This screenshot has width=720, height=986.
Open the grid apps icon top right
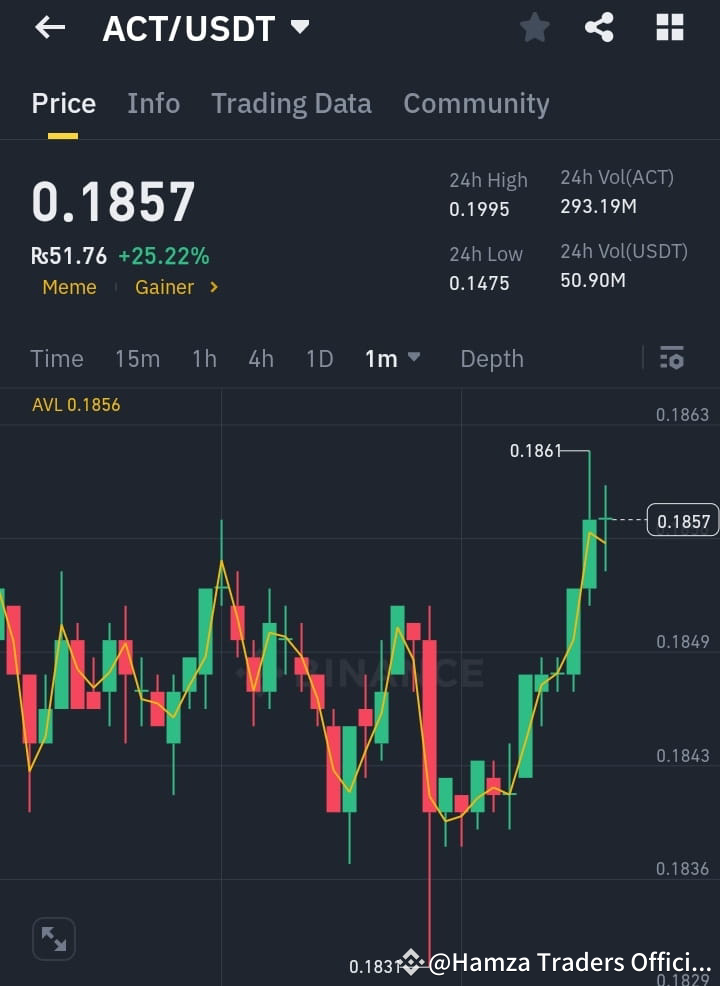[668, 27]
